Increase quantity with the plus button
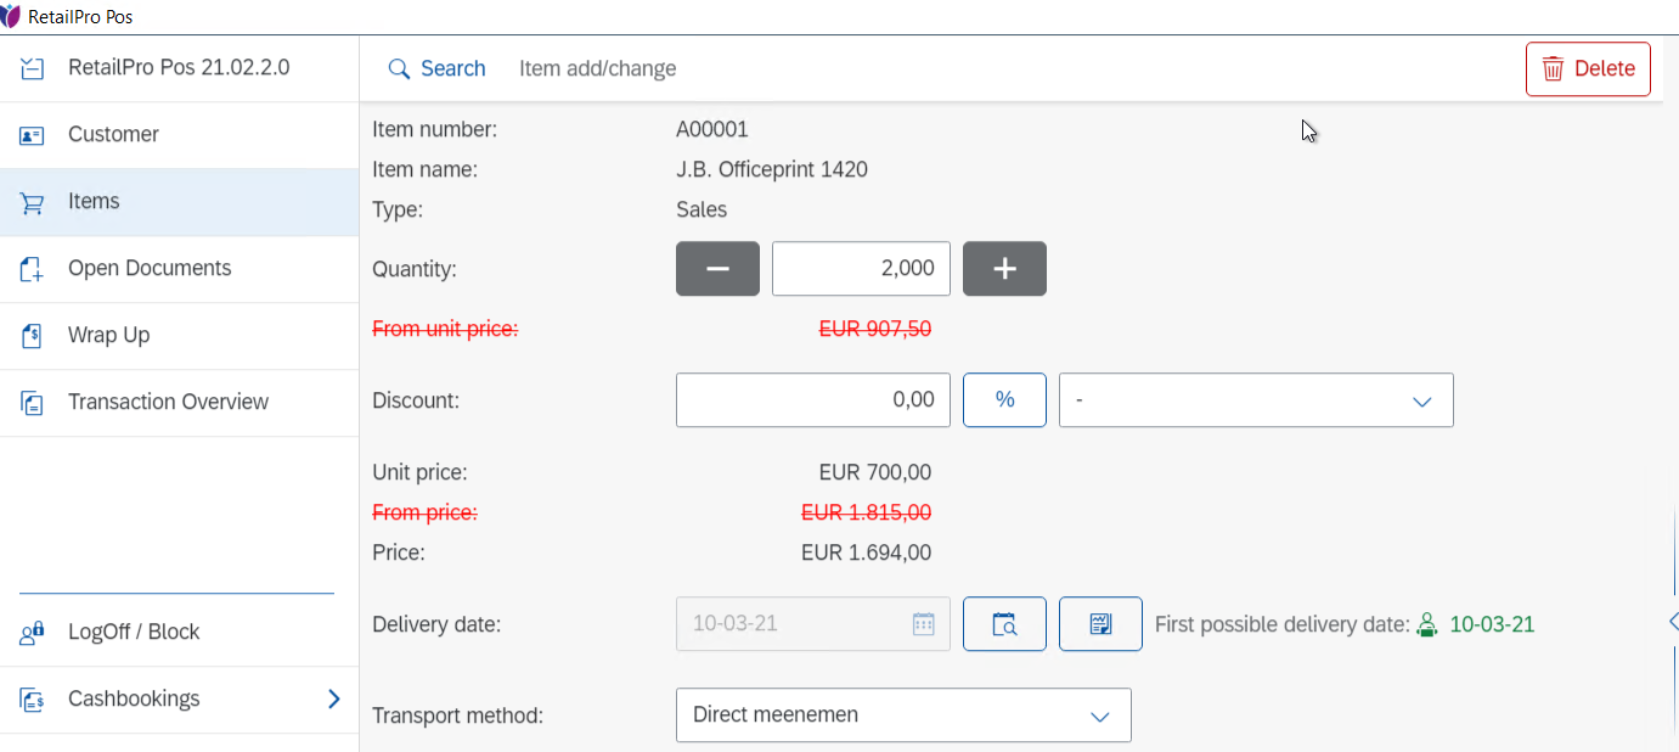1679x752 pixels. pos(1004,269)
